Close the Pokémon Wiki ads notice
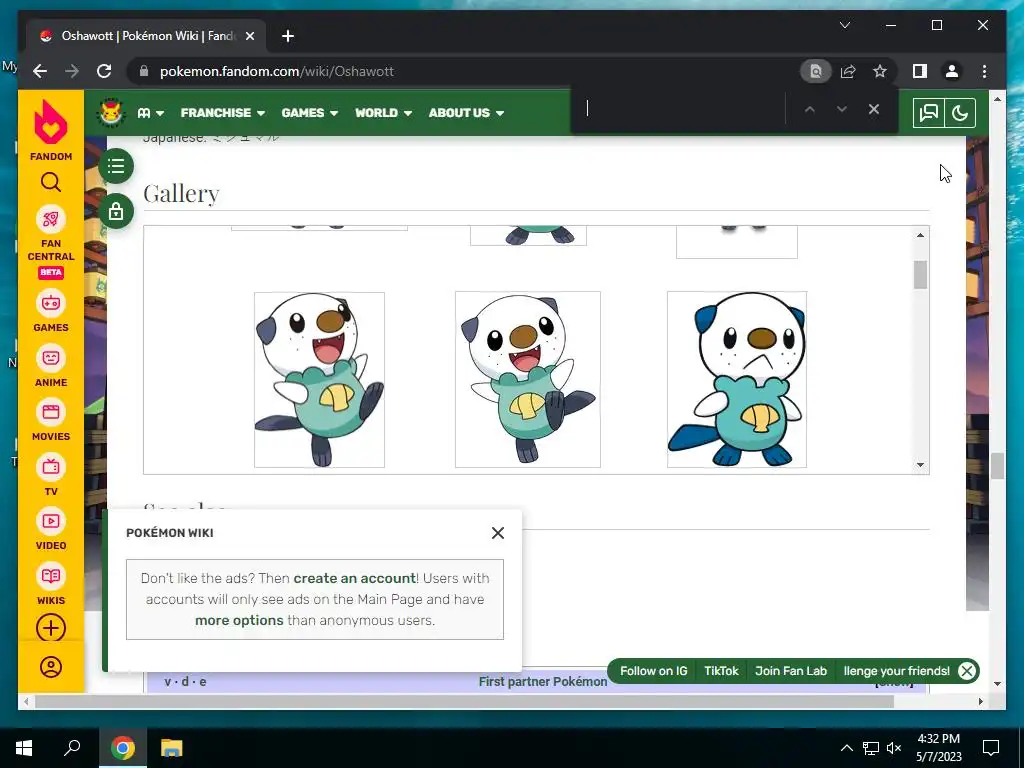The height and width of the screenshot is (768, 1024). point(498,533)
